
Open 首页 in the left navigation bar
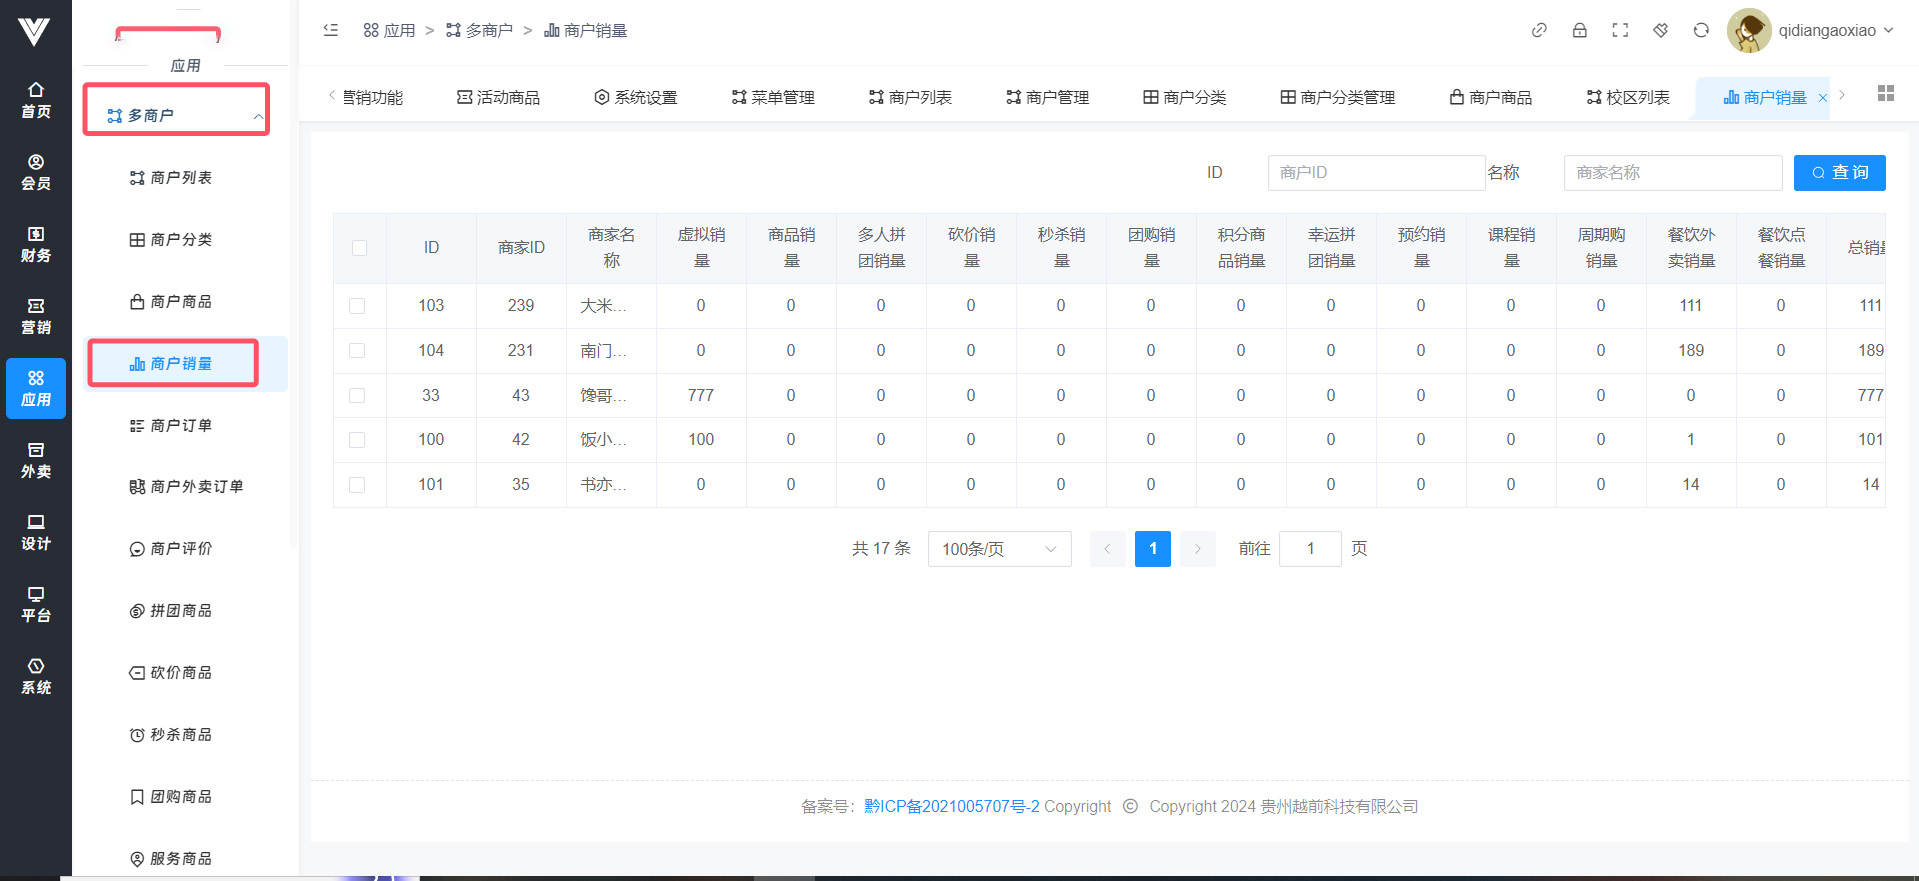click(36, 100)
